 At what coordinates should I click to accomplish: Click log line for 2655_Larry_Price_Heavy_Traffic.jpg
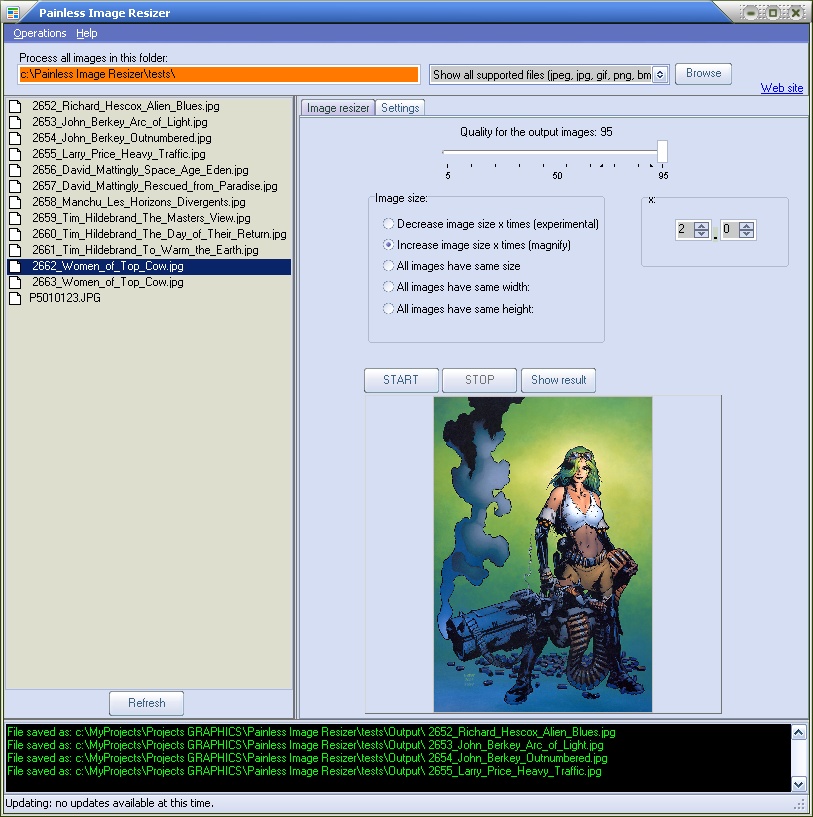pyautogui.click(x=304, y=771)
